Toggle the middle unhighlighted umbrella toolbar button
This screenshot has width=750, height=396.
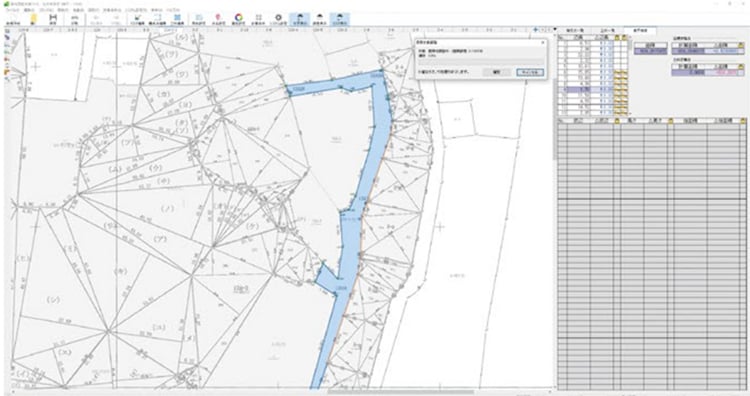(320, 19)
